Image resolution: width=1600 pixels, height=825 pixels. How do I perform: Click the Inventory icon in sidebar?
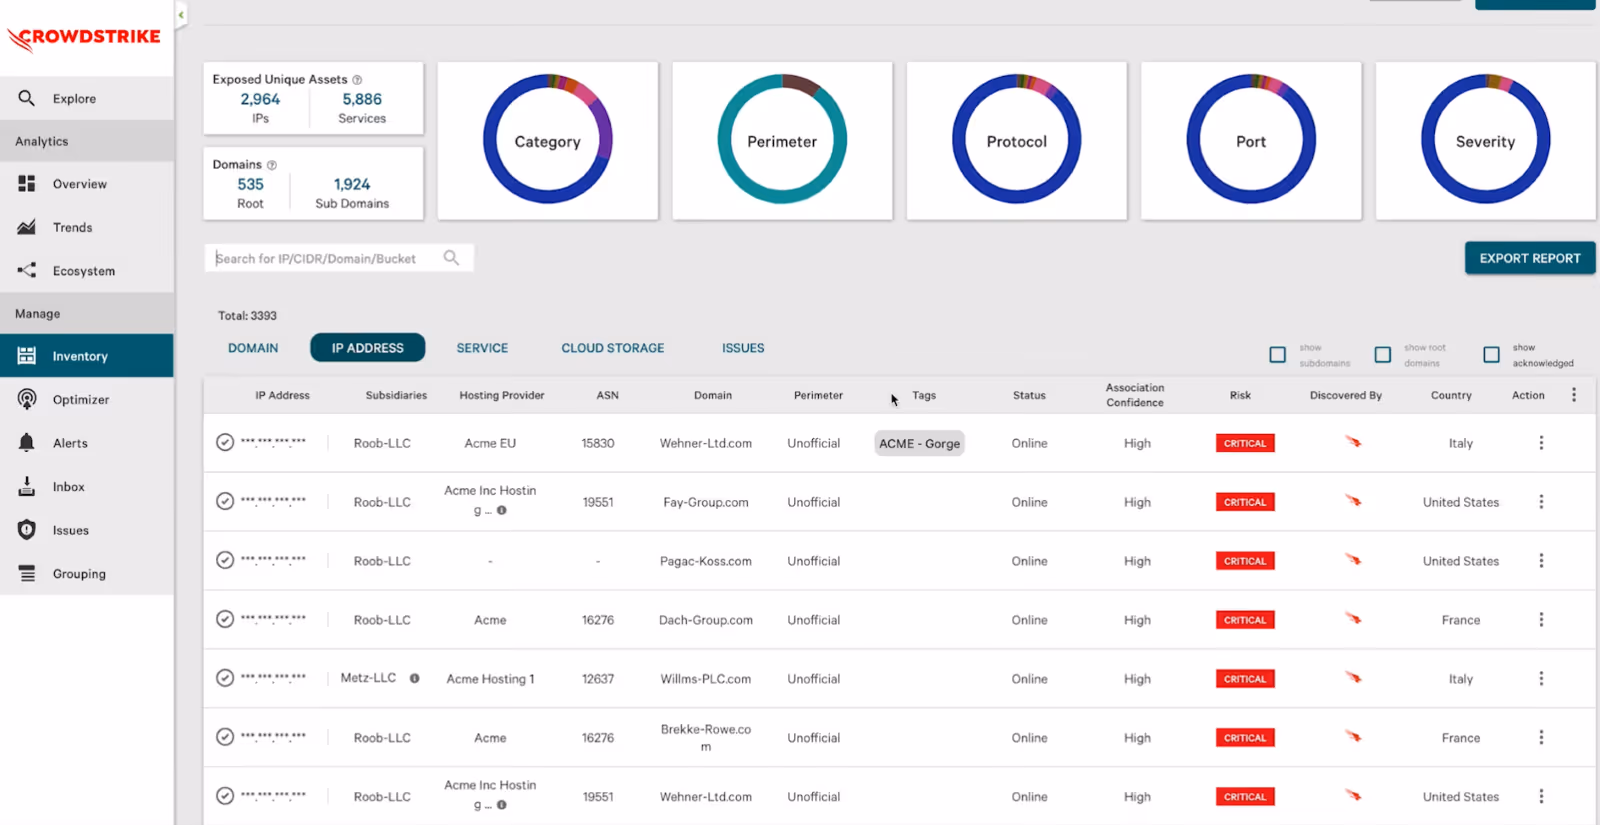[27, 356]
